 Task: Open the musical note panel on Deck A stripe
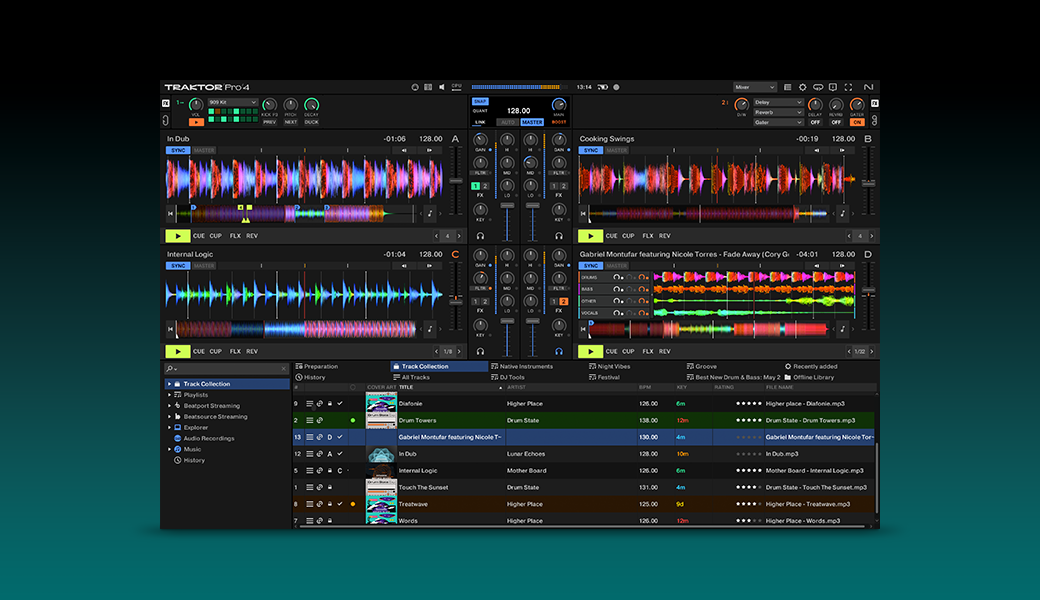pos(430,213)
